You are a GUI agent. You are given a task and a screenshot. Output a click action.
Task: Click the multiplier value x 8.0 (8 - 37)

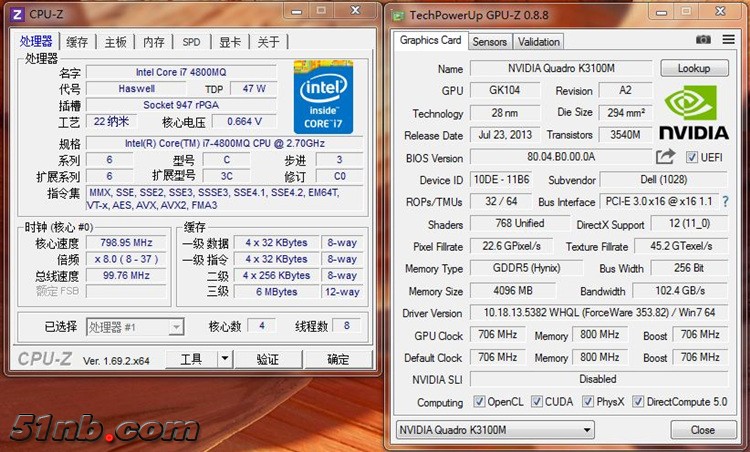point(126,259)
